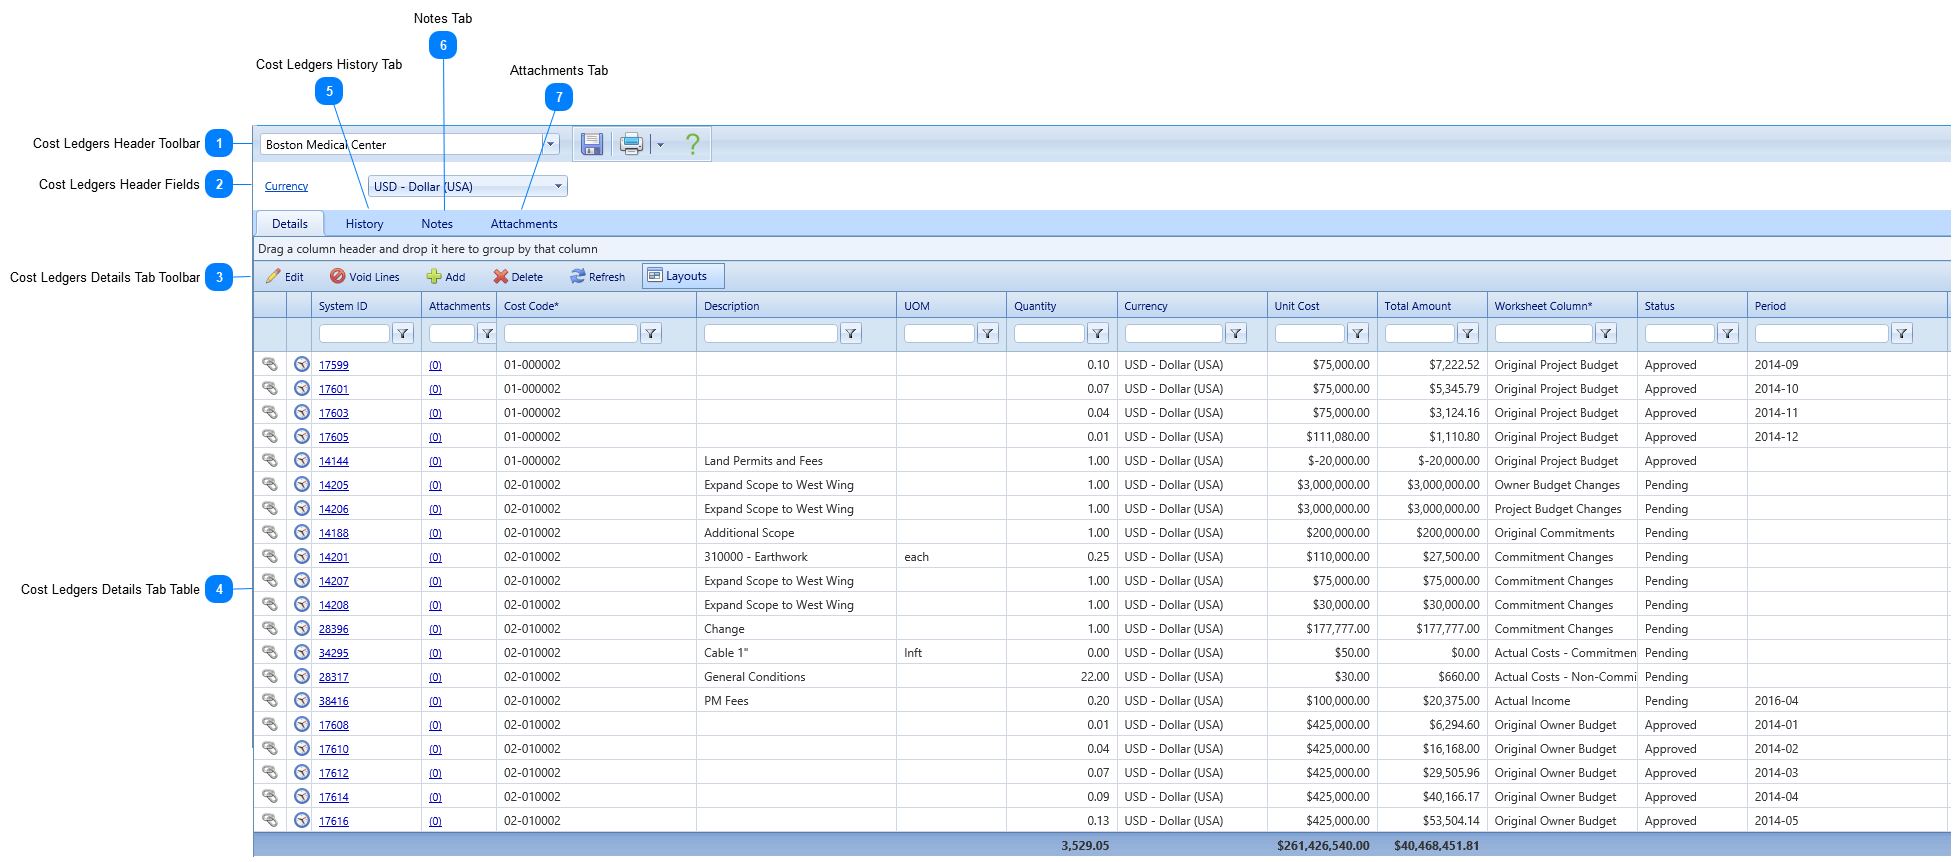The width and height of the screenshot is (1956, 862).
Task: Sort by the System ID column header
Action: coord(343,306)
